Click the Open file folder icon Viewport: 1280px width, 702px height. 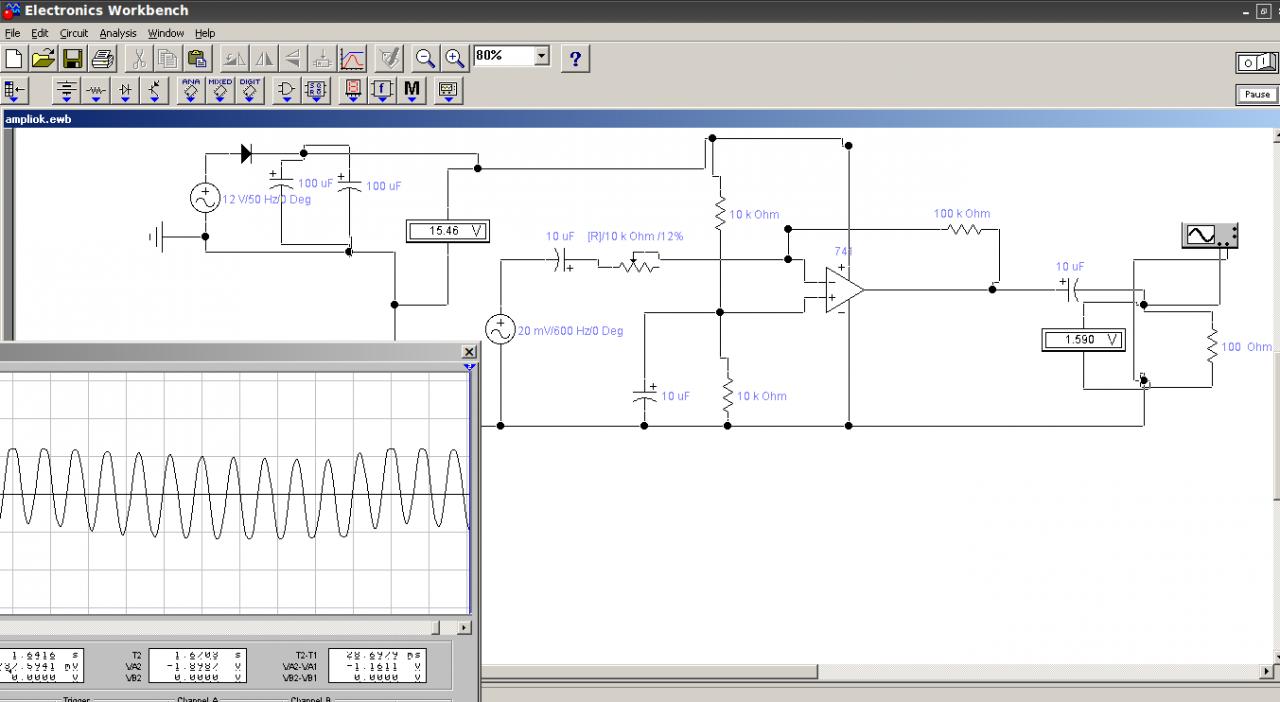pyautogui.click(x=43, y=58)
